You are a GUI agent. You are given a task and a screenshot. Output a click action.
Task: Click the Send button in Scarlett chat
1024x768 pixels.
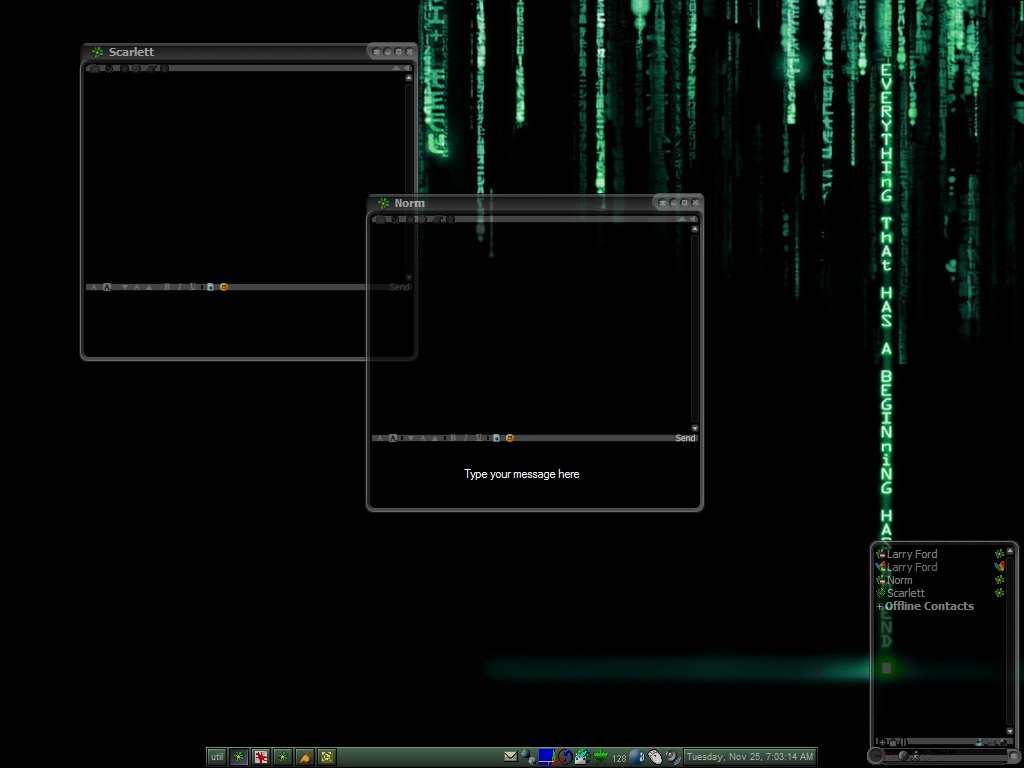(399, 287)
